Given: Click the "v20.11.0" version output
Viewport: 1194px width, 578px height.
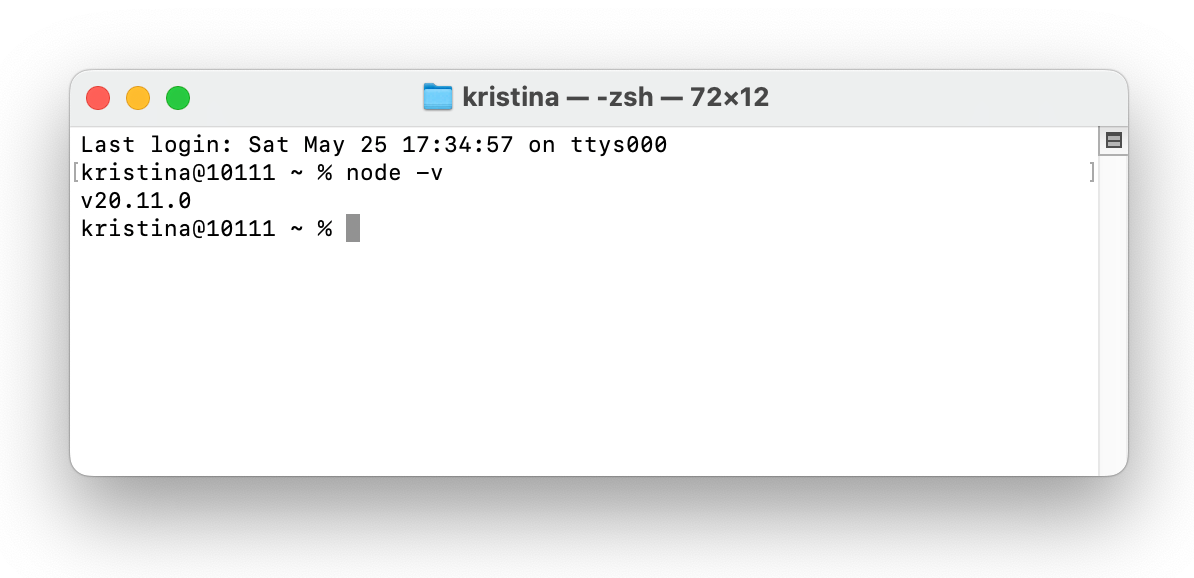Looking at the screenshot, I should pos(136,201).
